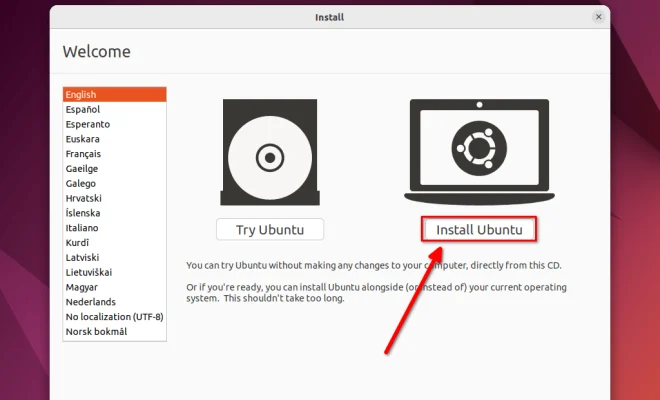Choose Italiano from the language list
Screen dimensions: 660x400
[x=114, y=228]
